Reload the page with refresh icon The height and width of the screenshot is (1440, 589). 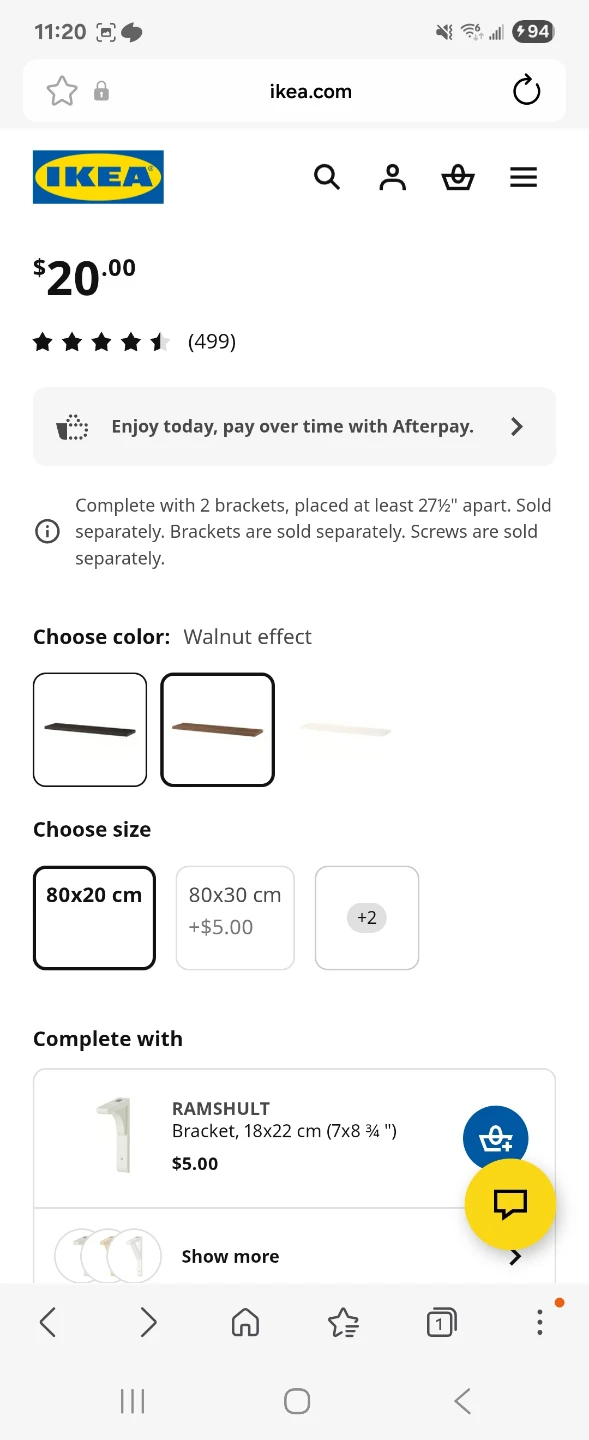(526, 92)
